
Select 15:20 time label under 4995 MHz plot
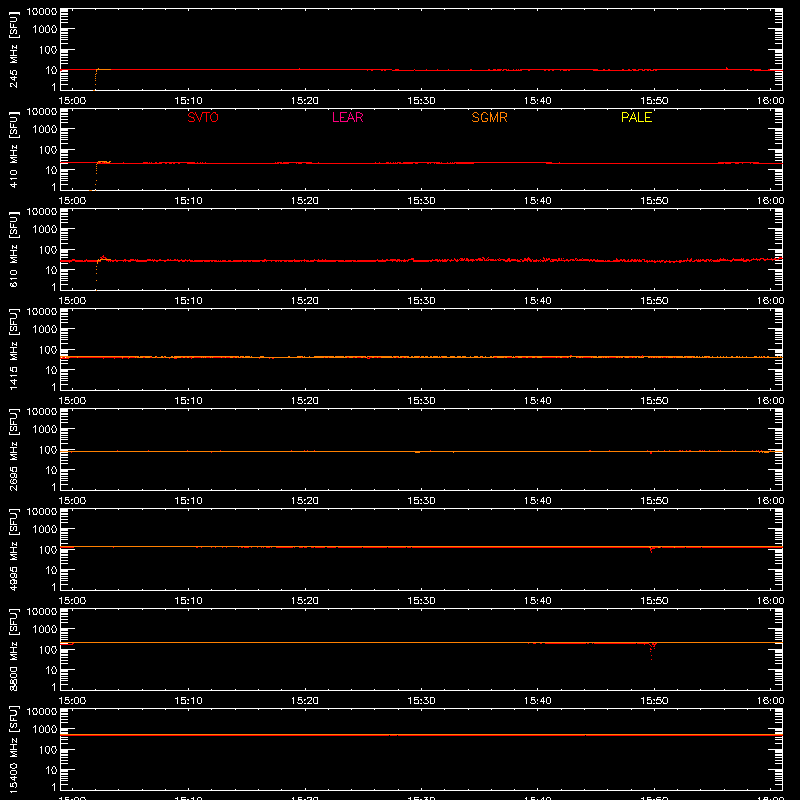[305, 601]
